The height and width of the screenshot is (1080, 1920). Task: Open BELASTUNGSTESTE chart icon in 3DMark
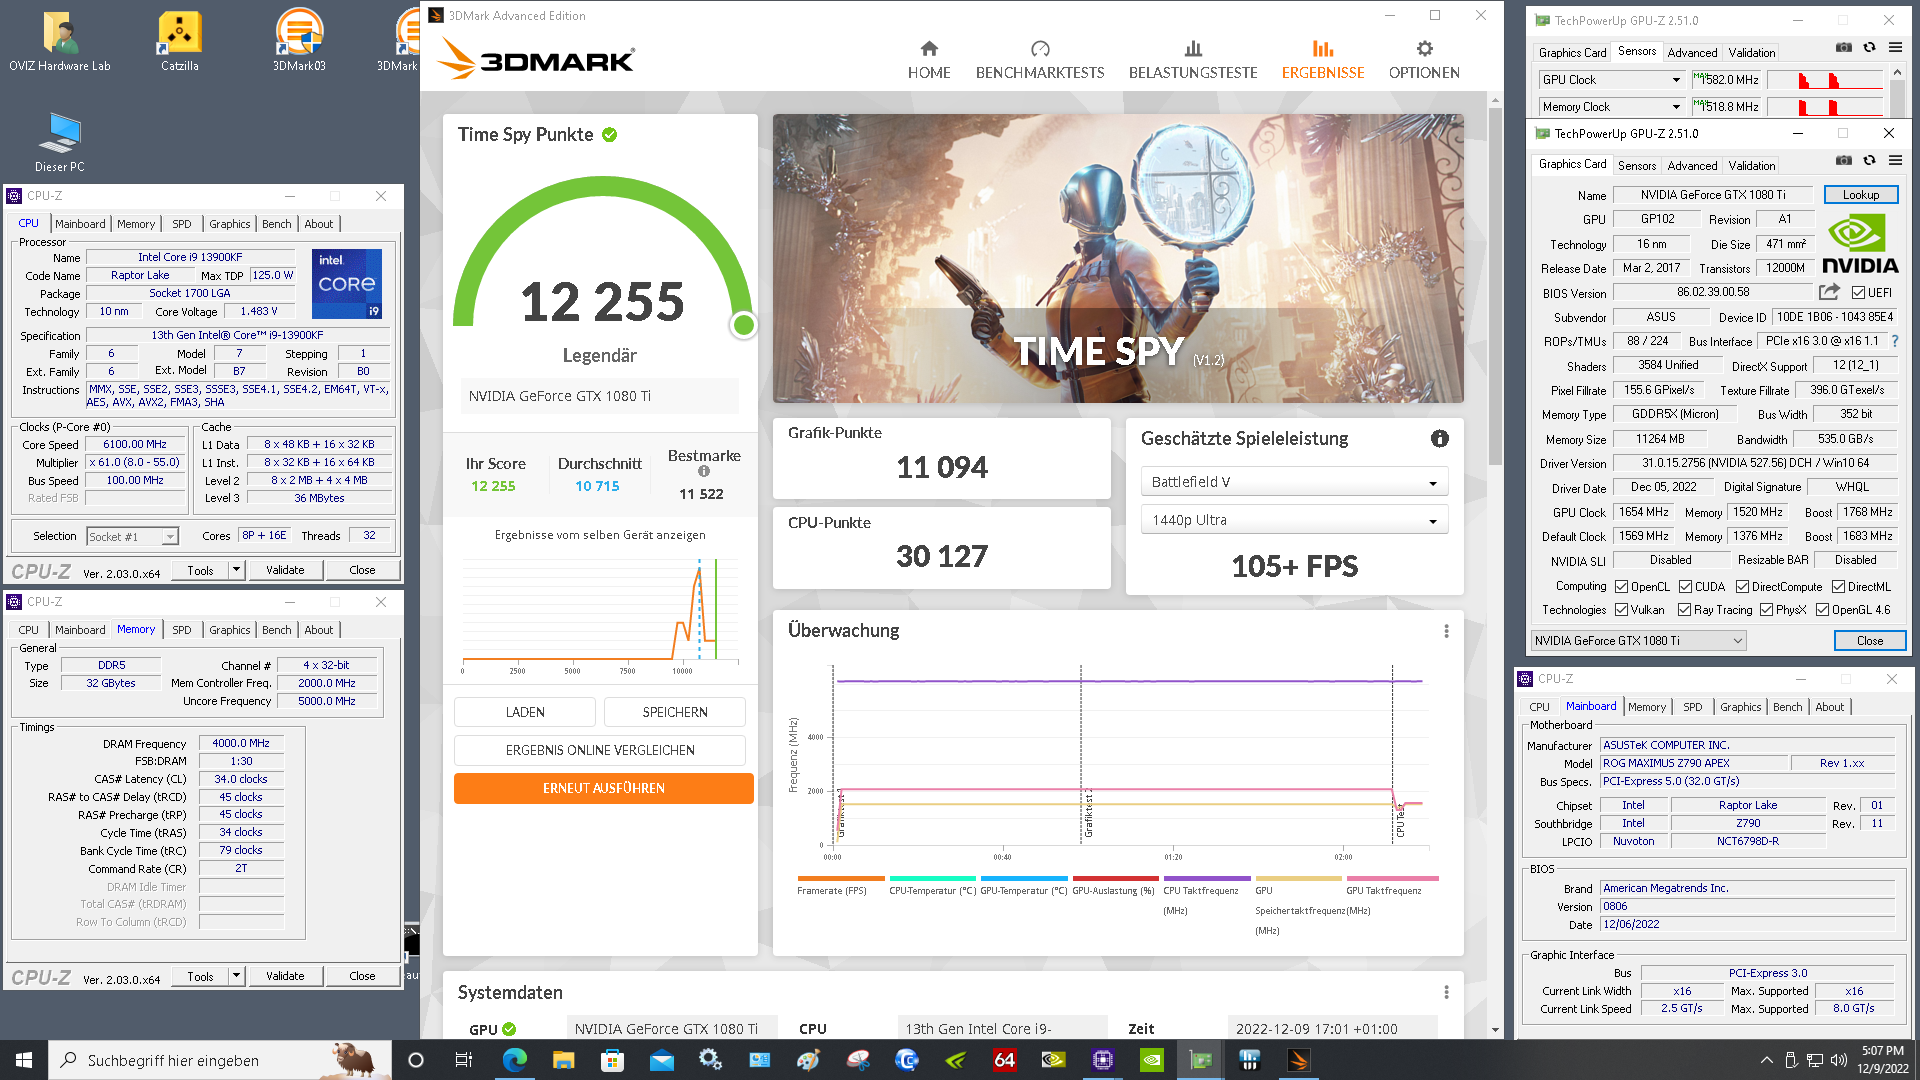1193,48
